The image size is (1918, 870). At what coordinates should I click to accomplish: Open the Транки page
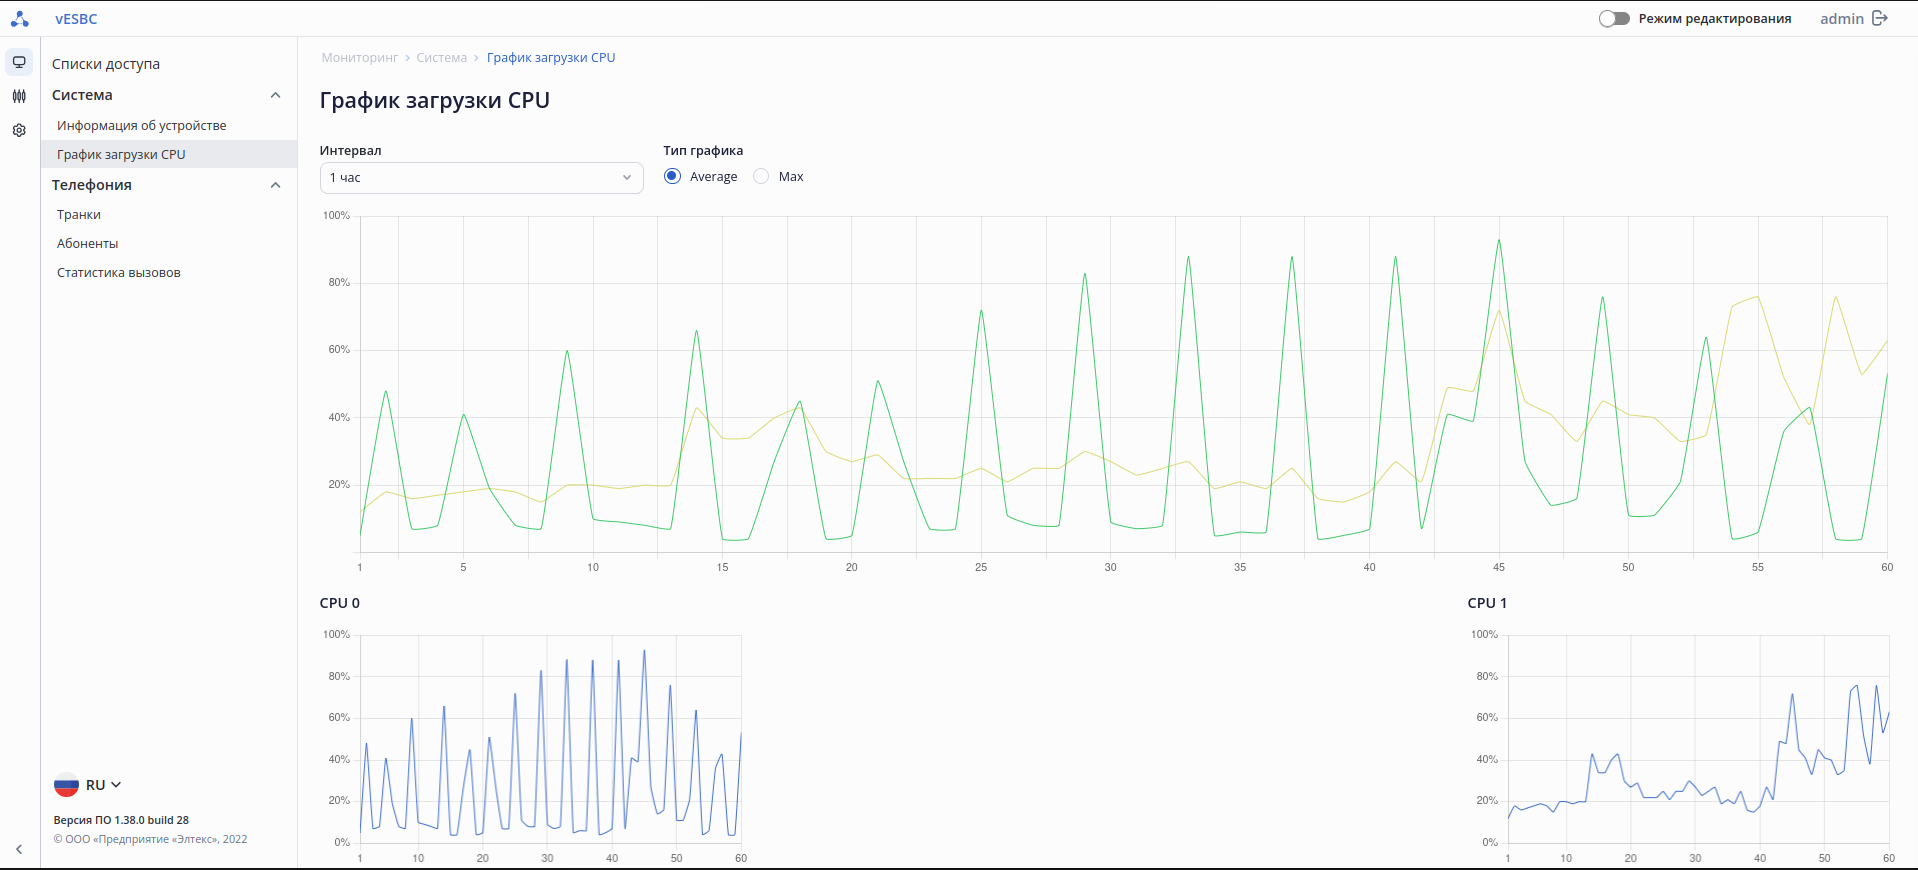point(79,214)
